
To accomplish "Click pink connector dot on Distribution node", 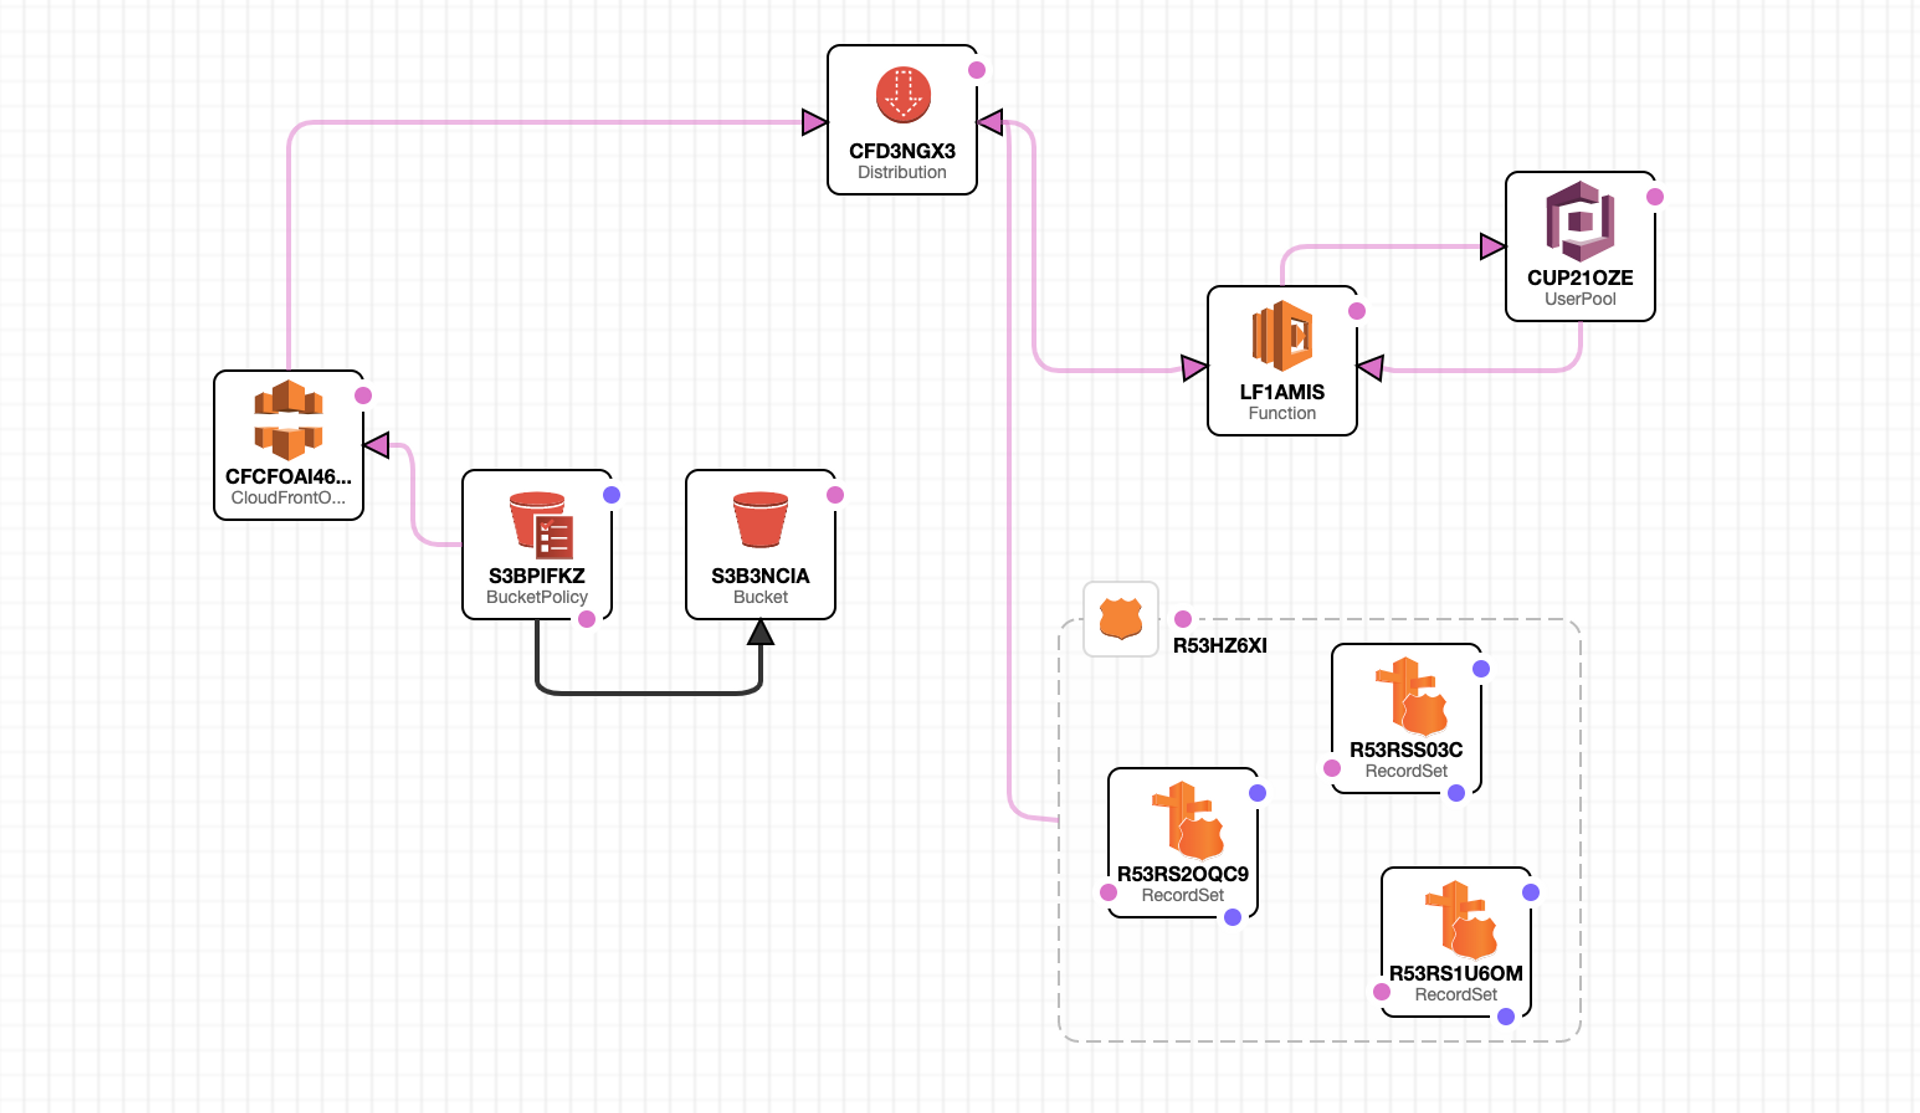I will tap(977, 70).
